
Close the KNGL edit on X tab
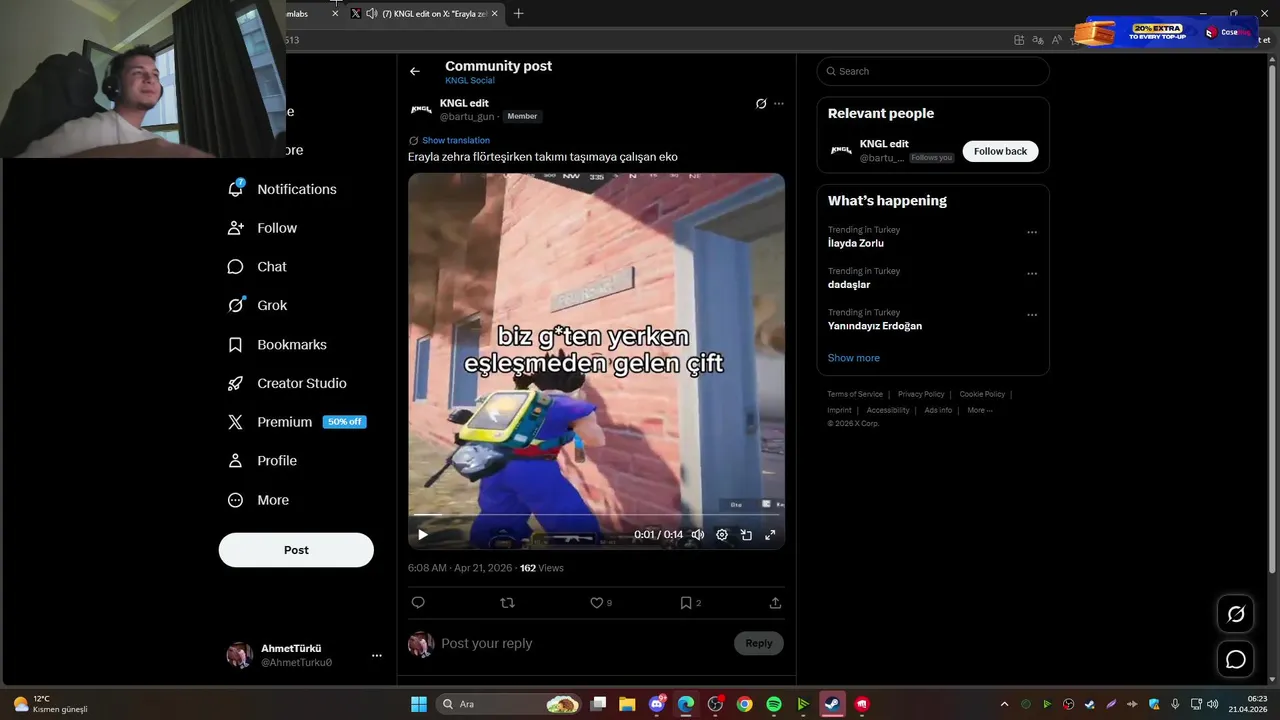click(x=494, y=13)
